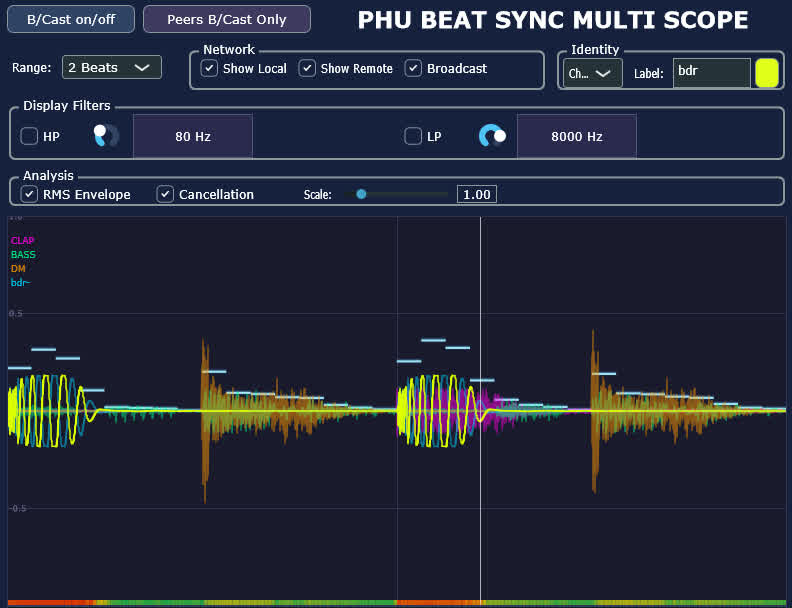
Task: Open the Identity channel dropdown
Action: click(592, 73)
